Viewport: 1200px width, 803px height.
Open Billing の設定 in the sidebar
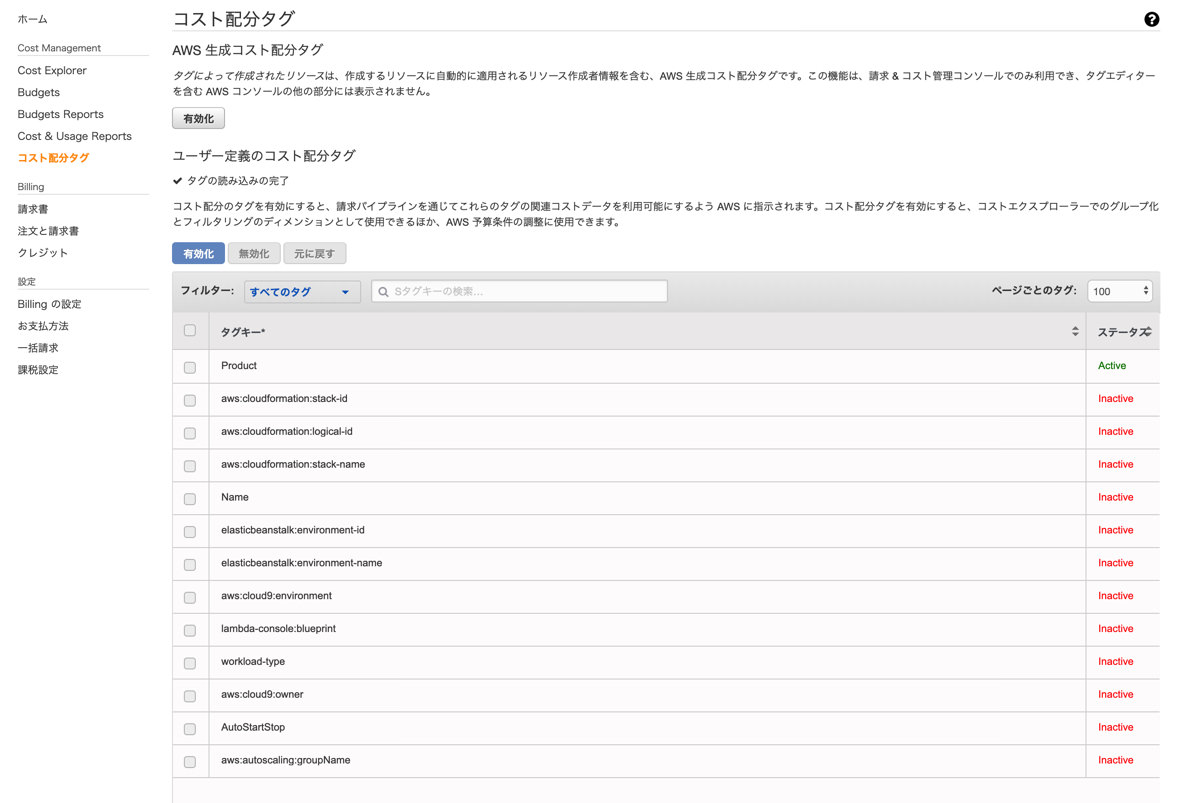pos(48,304)
